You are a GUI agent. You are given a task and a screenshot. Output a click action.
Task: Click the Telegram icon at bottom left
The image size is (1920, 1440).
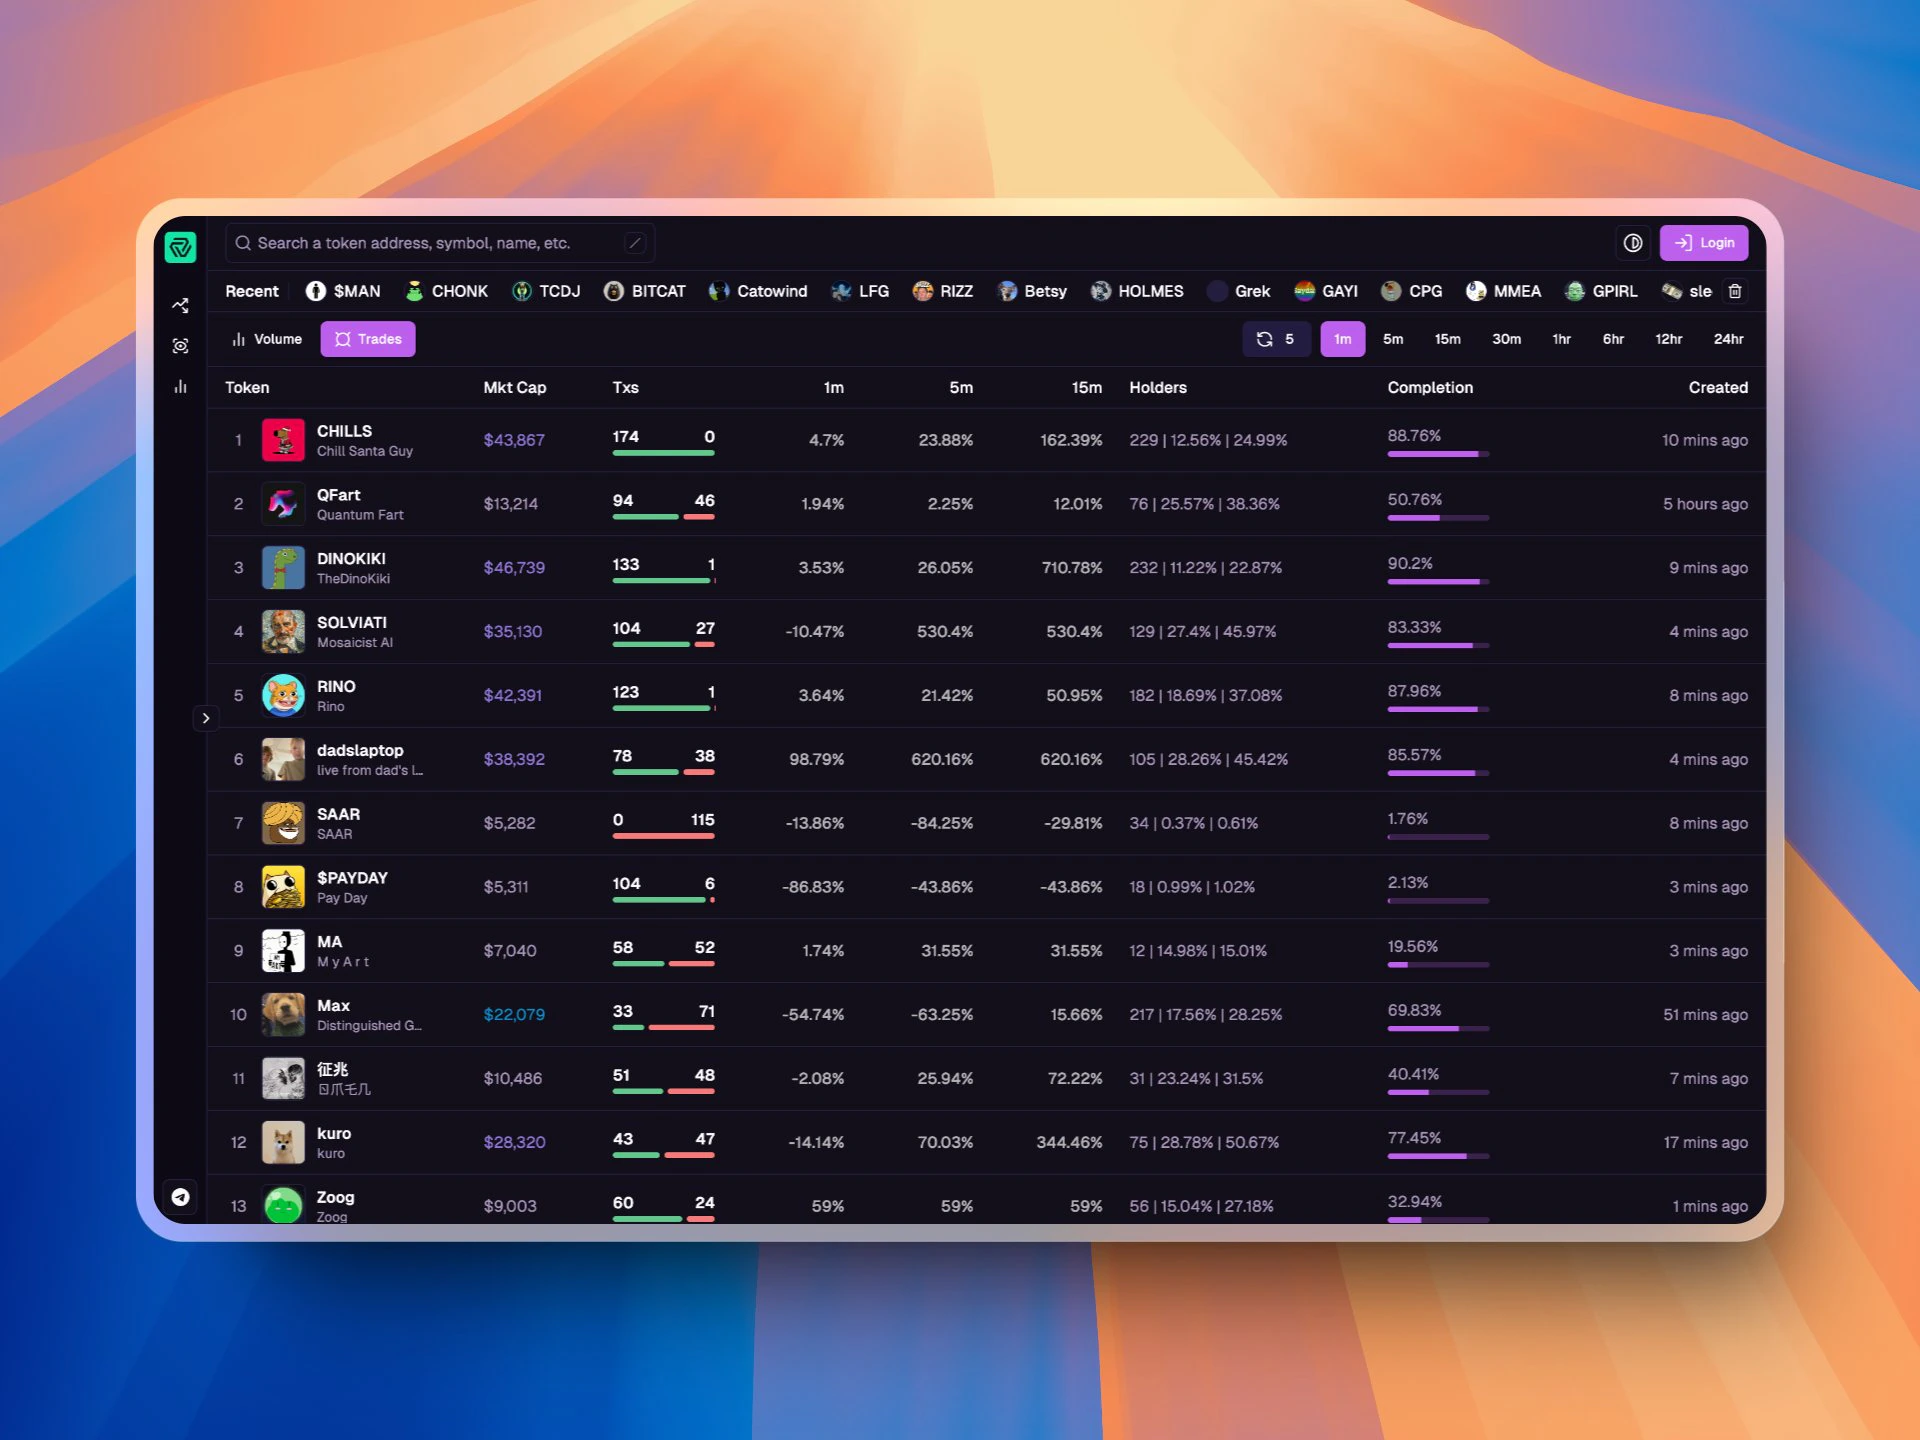[181, 1196]
